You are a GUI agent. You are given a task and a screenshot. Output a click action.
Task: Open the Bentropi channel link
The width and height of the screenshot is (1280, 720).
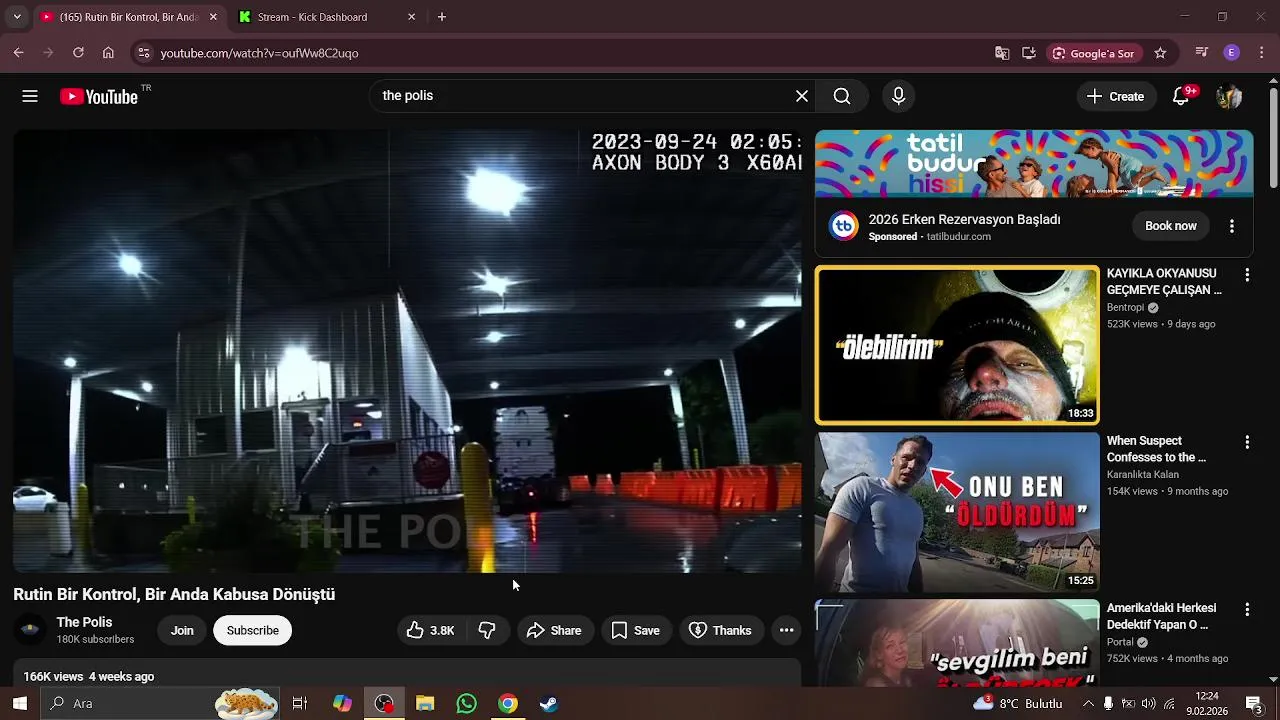tap(1125, 307)
